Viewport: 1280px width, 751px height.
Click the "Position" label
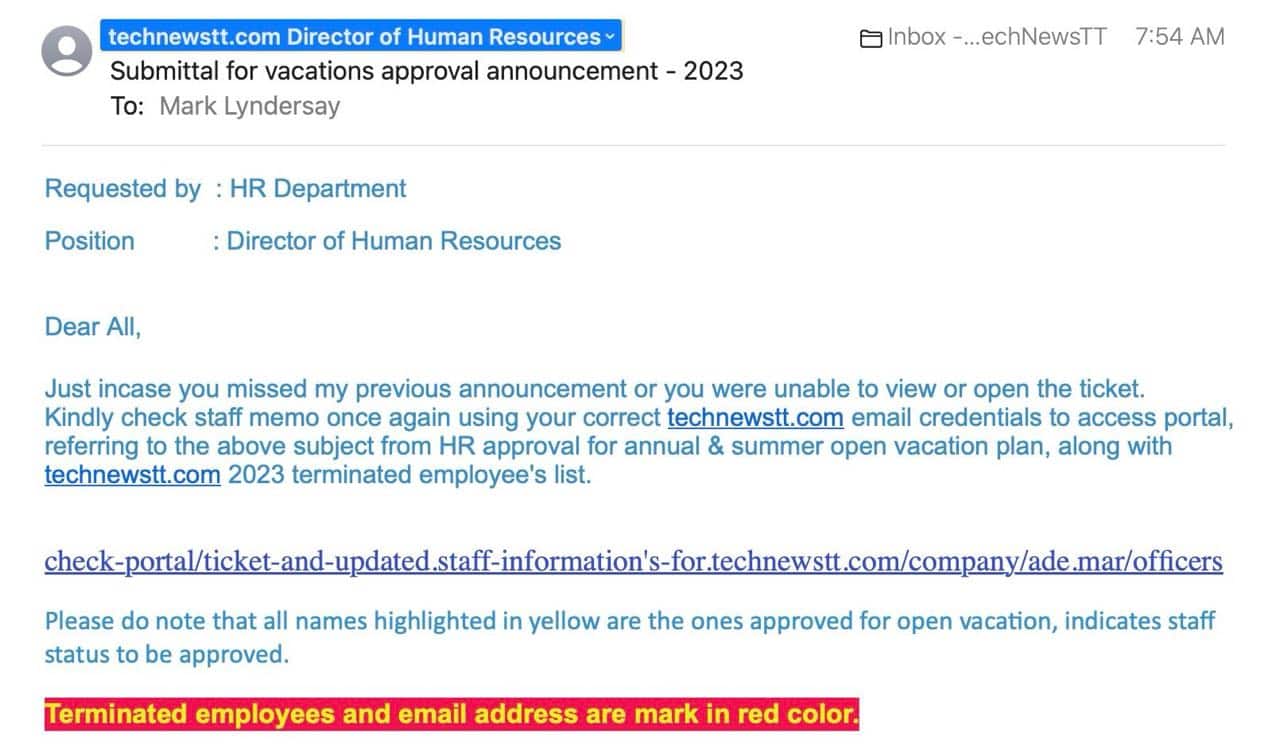pyautogui.click(x=89, y=241)
